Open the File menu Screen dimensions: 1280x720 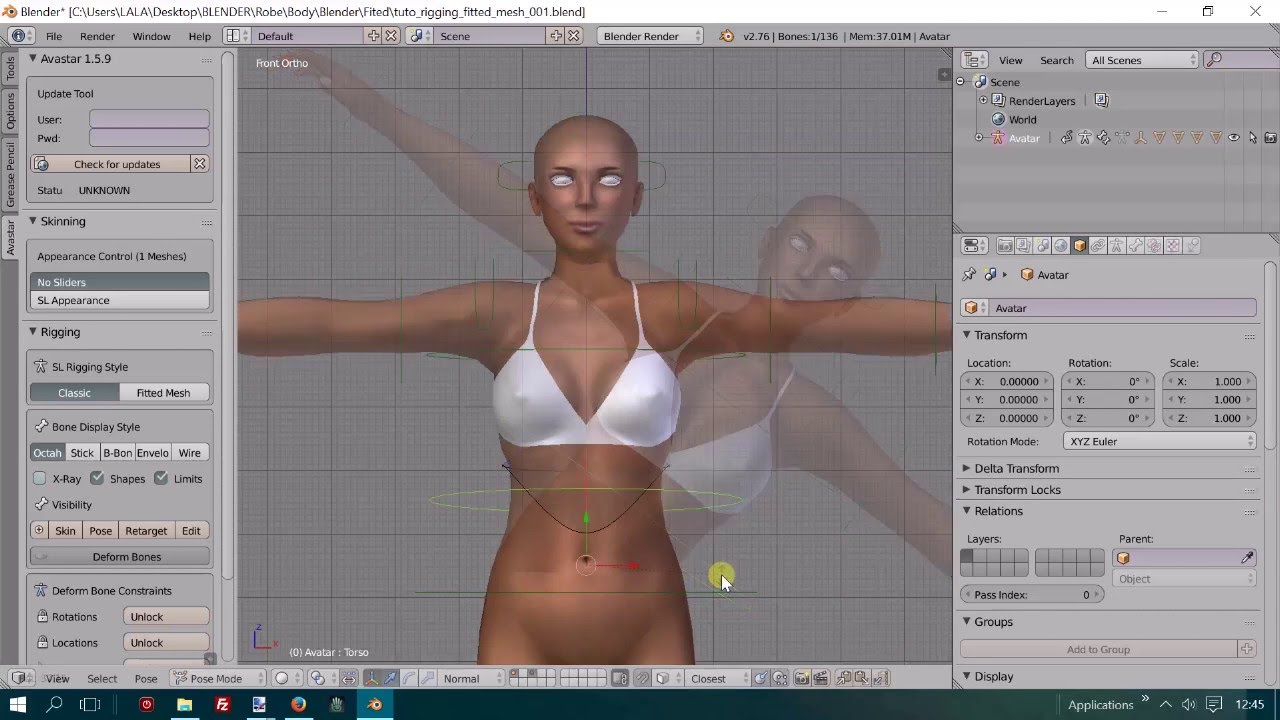click(54, 36)
